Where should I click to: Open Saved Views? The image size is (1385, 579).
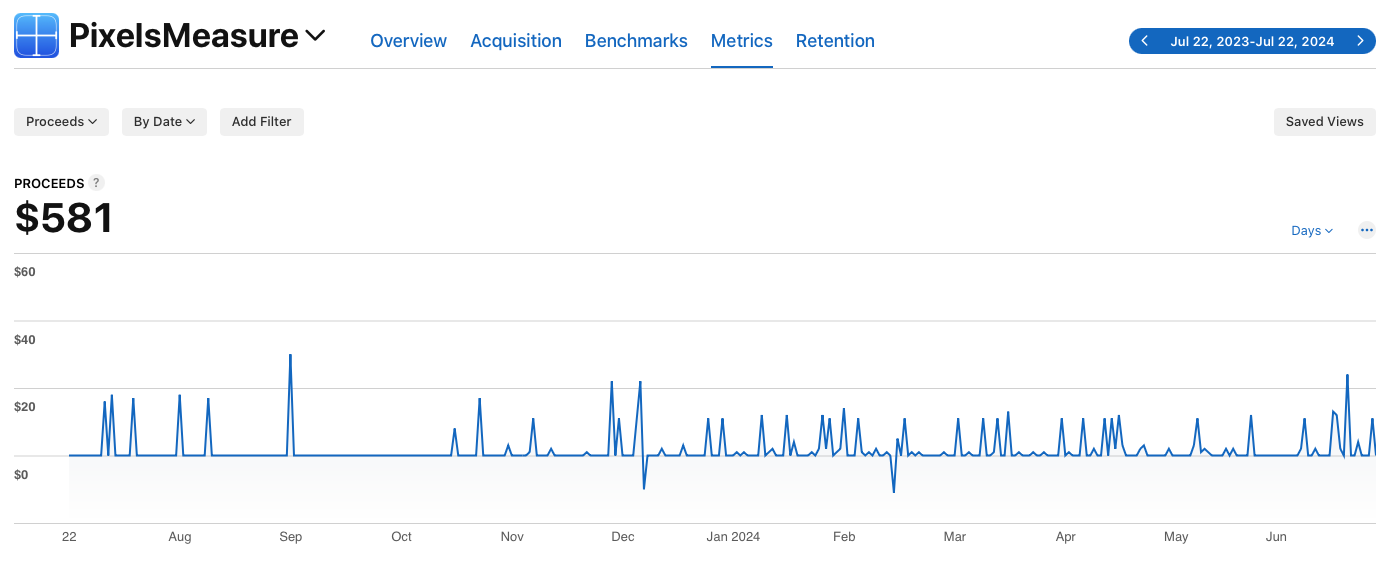click(x=1324, y=122)
